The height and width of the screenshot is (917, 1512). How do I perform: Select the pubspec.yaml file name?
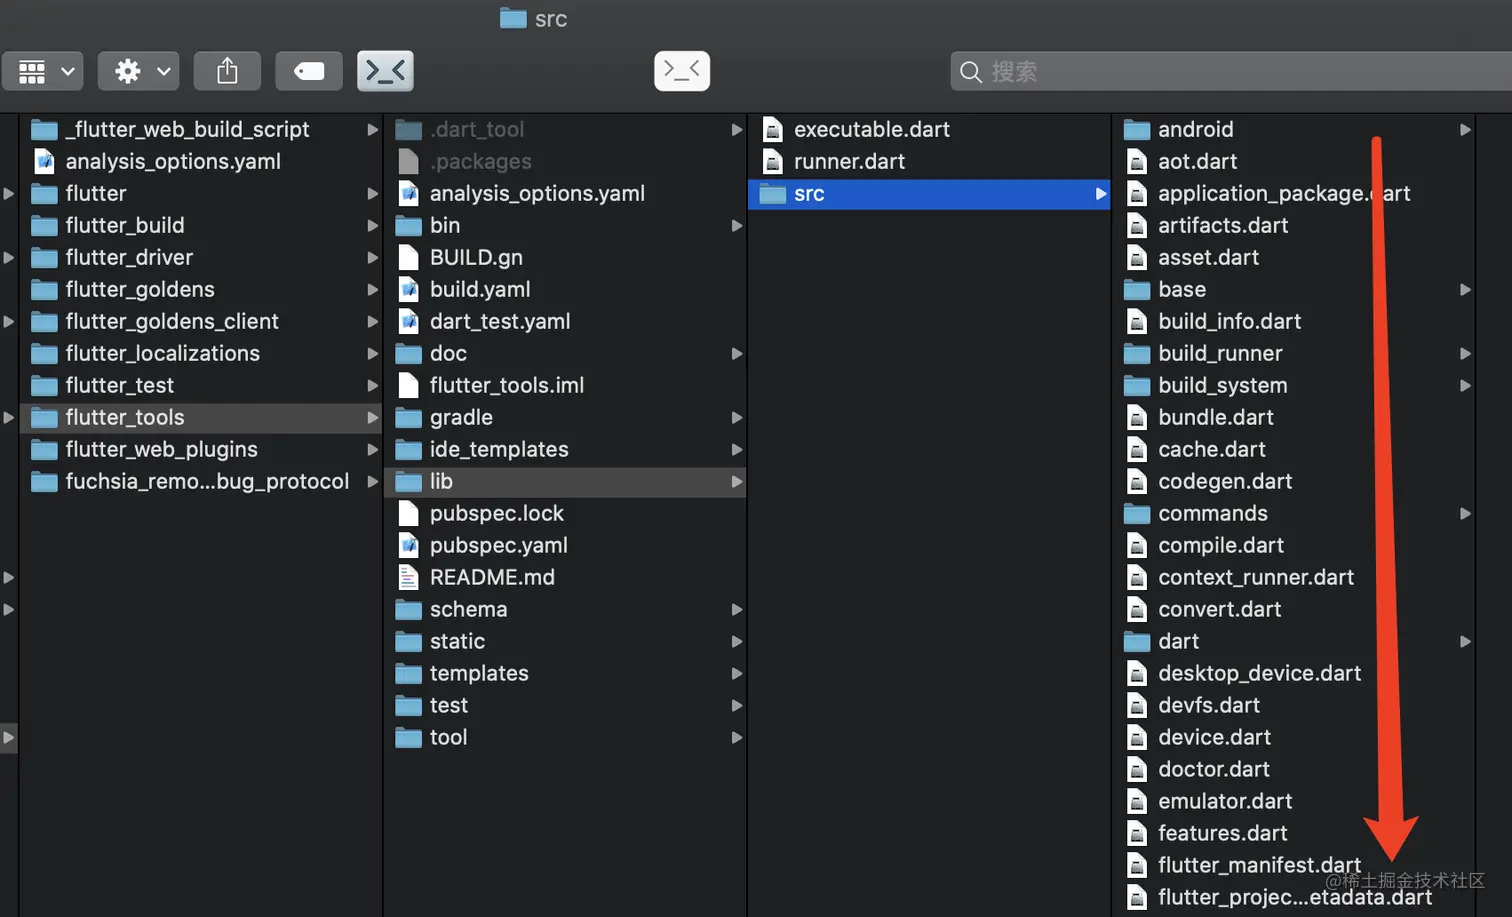tap(499, 546)
